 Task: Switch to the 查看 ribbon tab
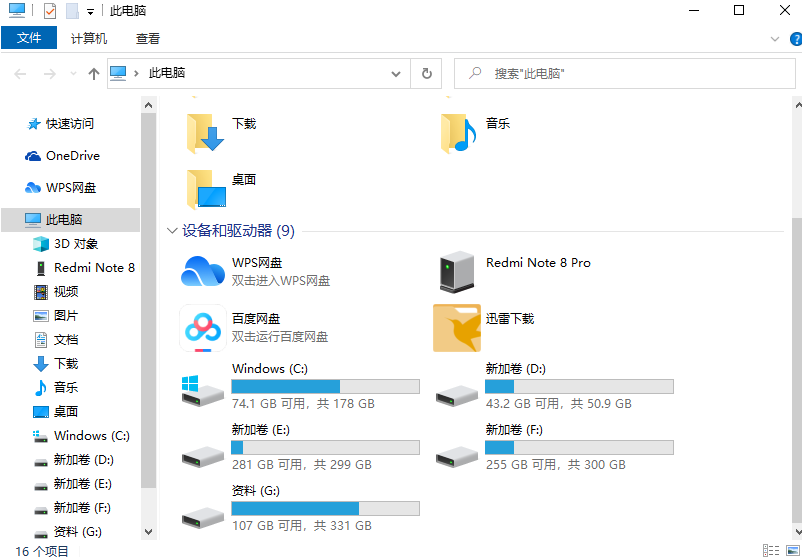point(148,39)
